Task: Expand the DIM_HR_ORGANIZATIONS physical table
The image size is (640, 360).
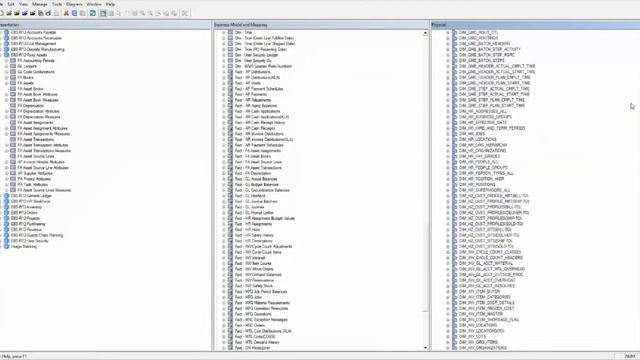Action: pyautogui.click(x=448, y=151)
